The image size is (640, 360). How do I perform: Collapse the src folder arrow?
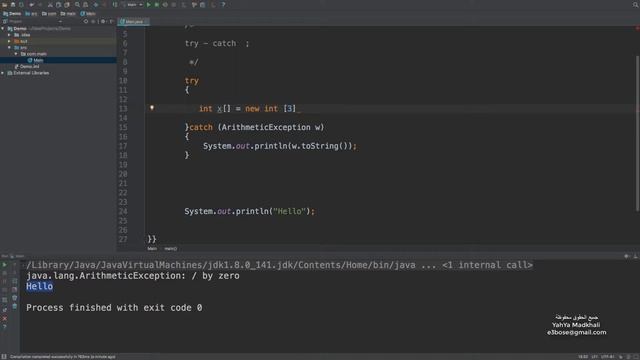(9, 47)
